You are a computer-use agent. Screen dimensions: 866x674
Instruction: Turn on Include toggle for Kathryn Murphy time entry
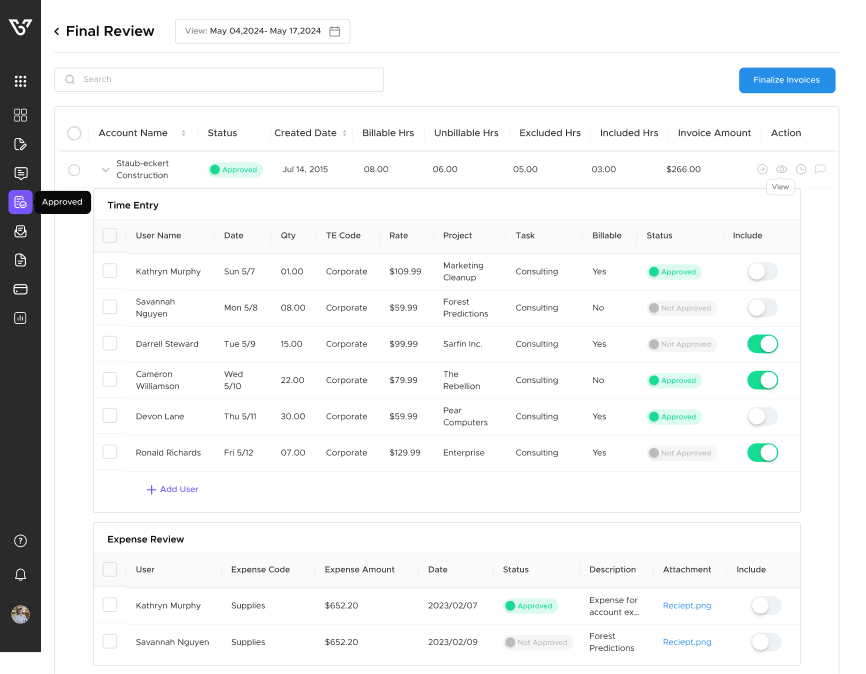762,272
